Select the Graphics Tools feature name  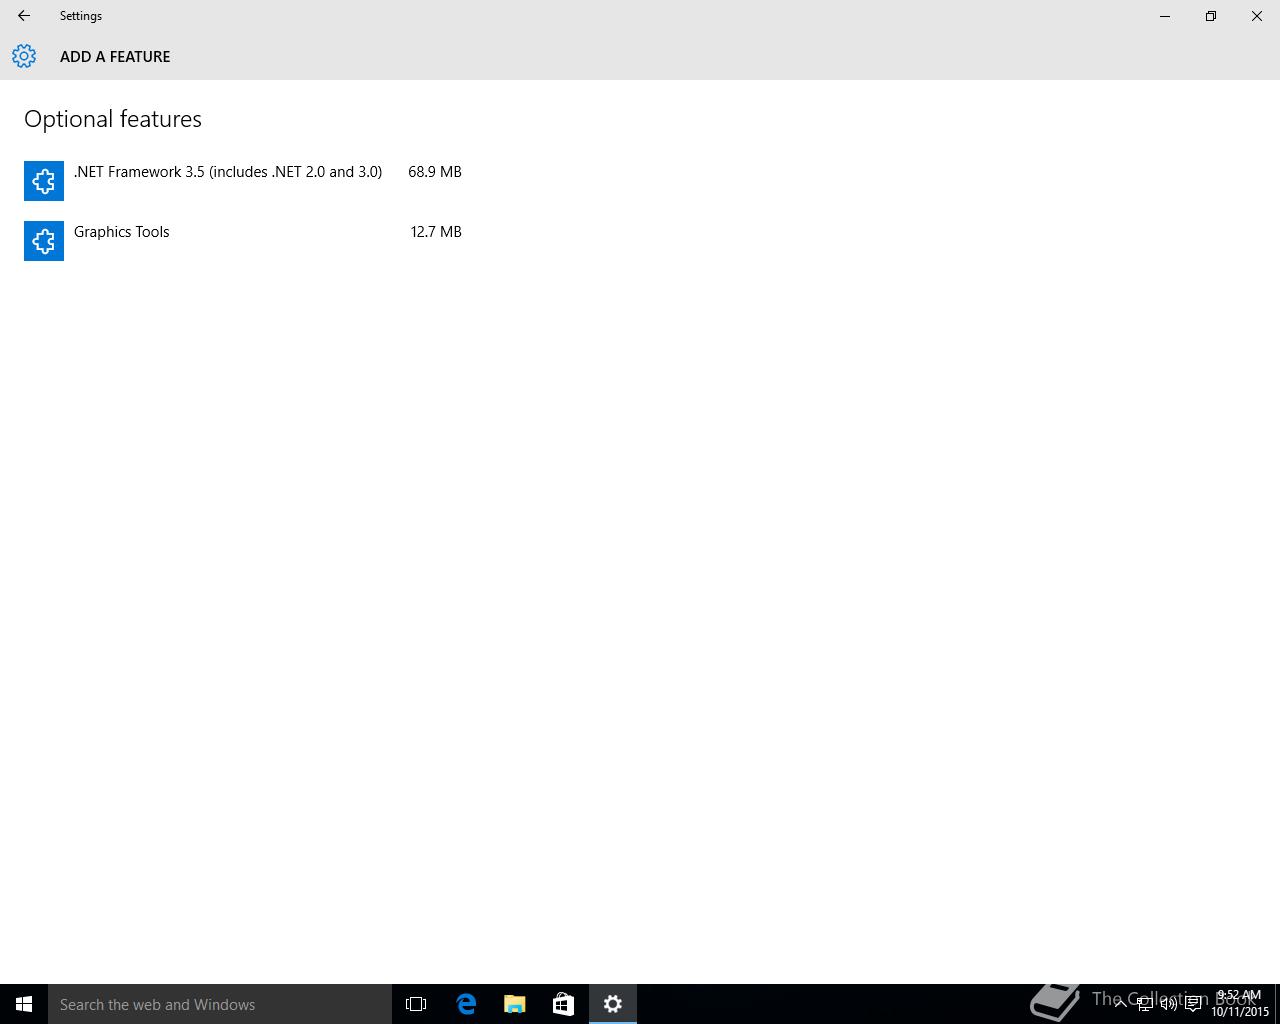[x=122, y=232]
